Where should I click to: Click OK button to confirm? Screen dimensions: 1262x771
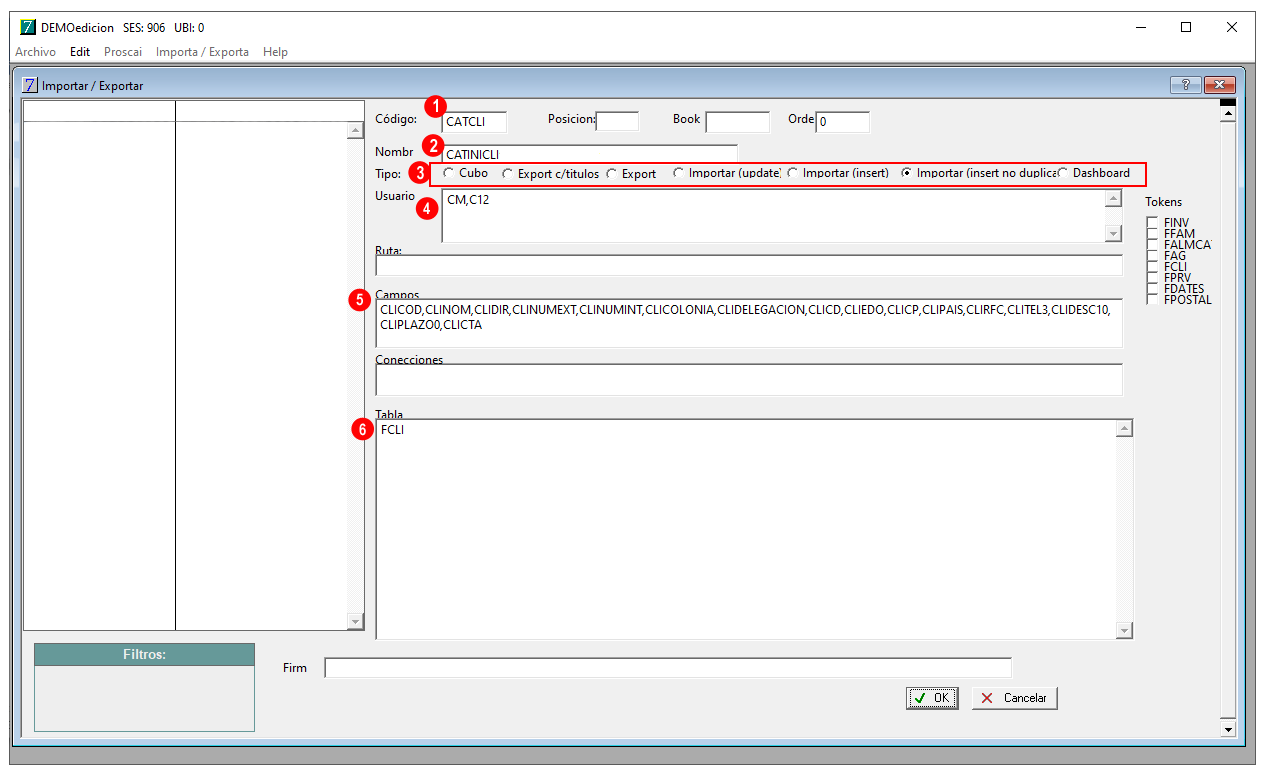click(932, 698)
